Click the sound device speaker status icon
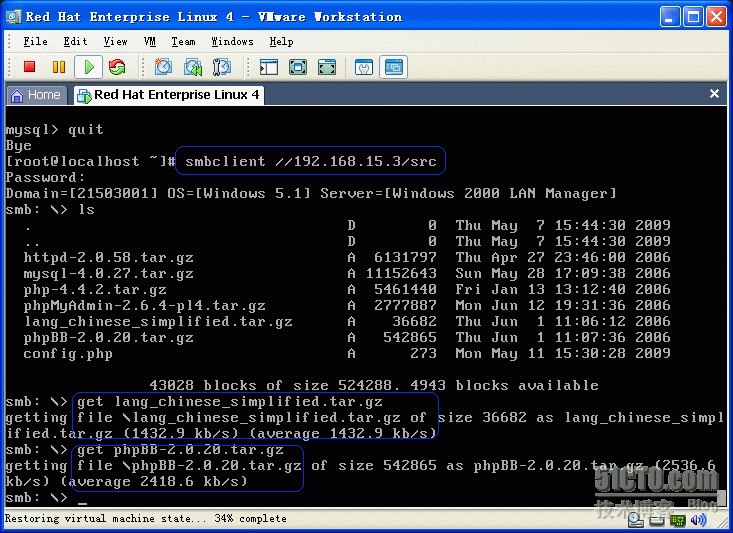Image resolution: width=733 pixels, height=533 pixels. point(698,519)
